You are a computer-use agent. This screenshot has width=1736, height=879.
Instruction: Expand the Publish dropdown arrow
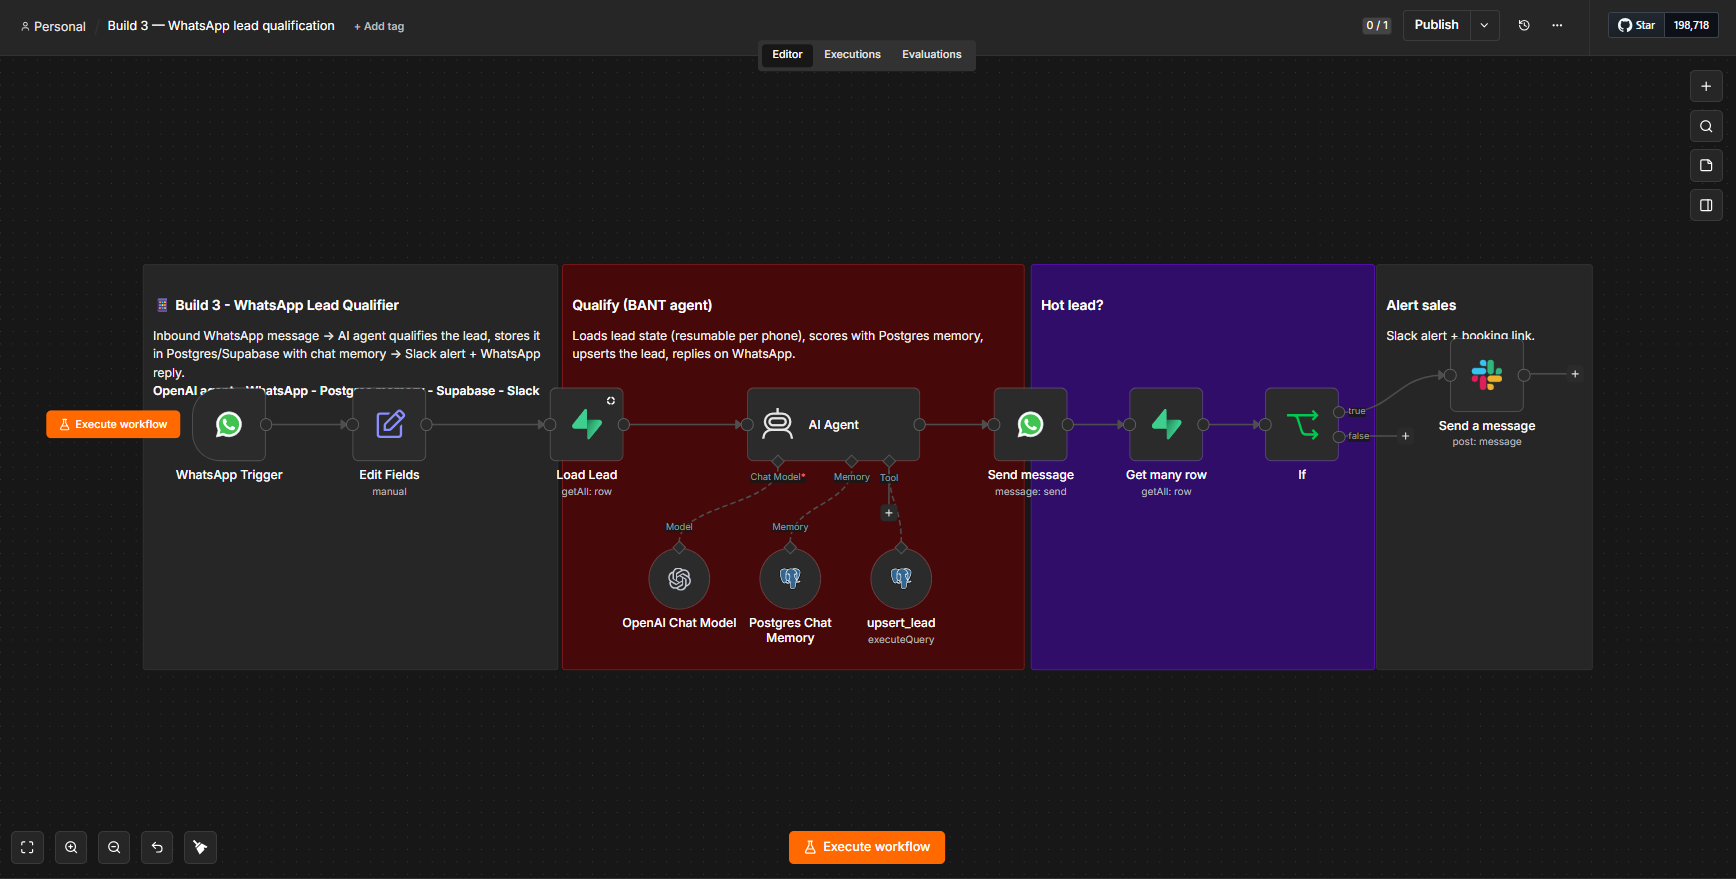tap(1485, 25)
